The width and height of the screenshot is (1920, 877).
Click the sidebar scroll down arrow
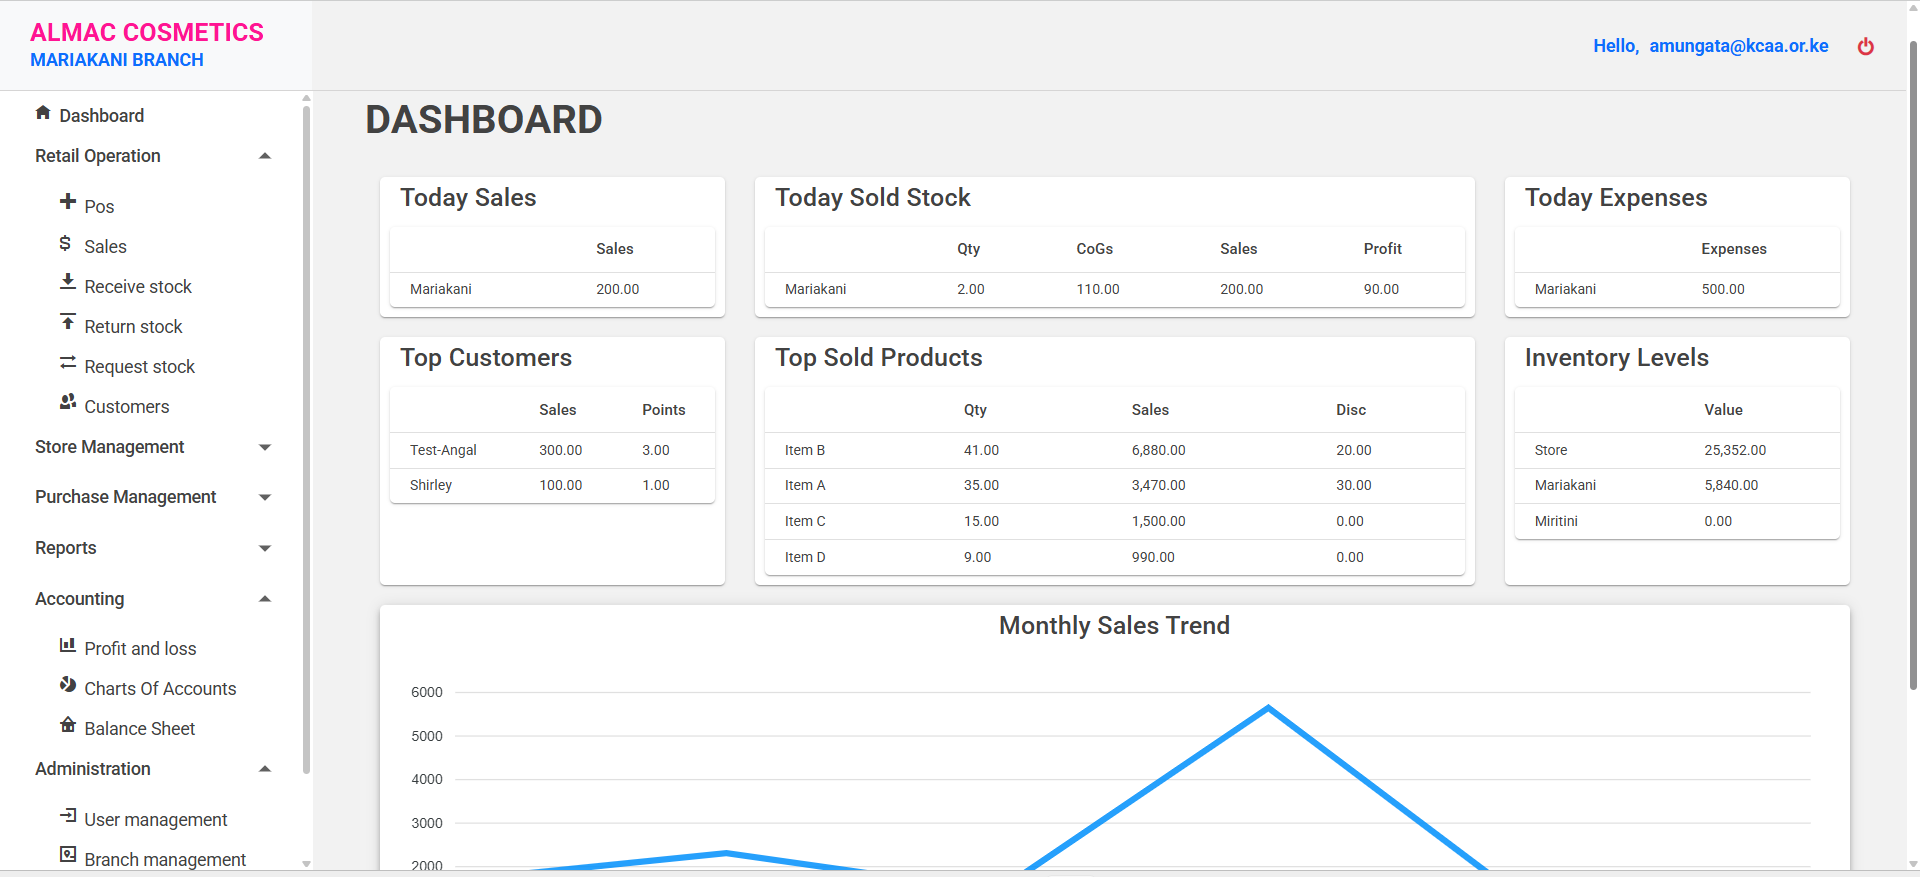306,863
